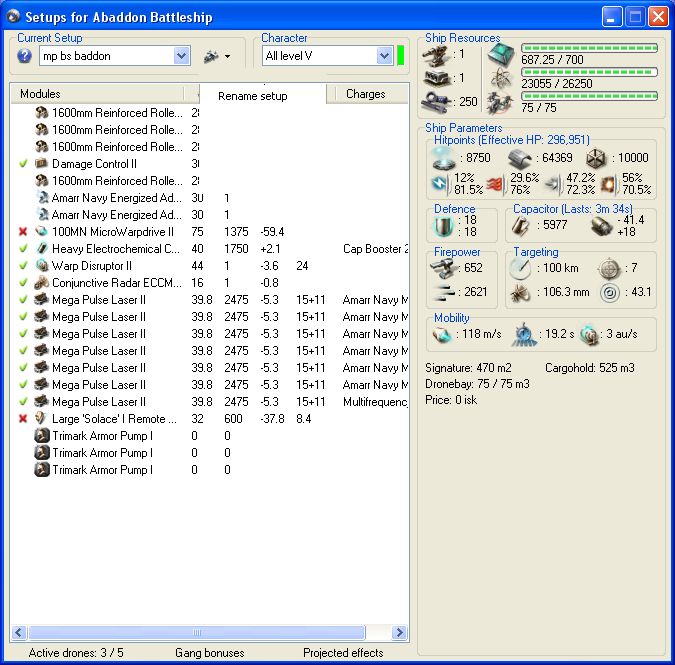This screenshot has height=665, width=675.
Task: Click the volley damage icon showing 2621
Action: 443,292
